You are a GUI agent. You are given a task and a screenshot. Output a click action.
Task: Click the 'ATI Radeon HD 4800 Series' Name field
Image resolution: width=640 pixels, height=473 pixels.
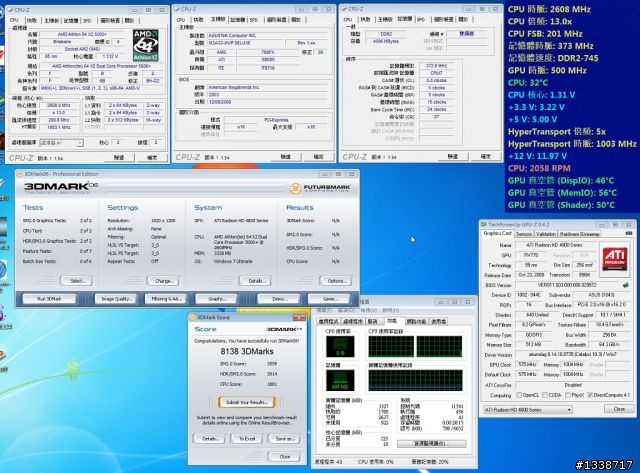(554, 245)
